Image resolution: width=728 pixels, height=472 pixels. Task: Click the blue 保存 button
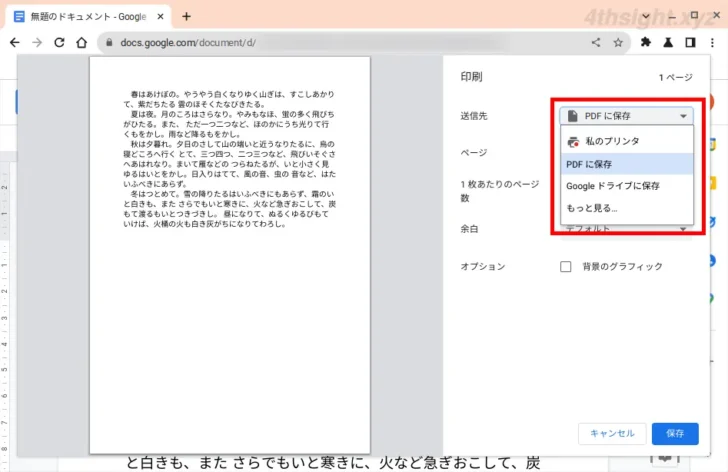click(675, 433)
